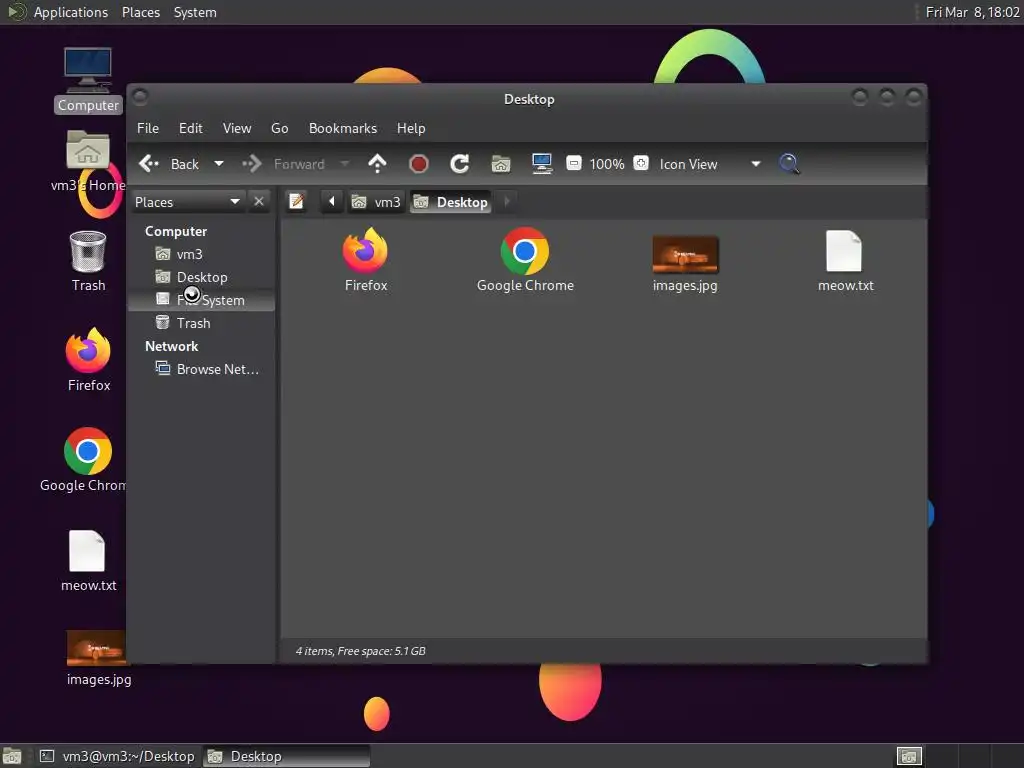The image size is (1024, 768).
Task: Switch to the Desktop window taskbar button
Action: [x=287, y=756]
